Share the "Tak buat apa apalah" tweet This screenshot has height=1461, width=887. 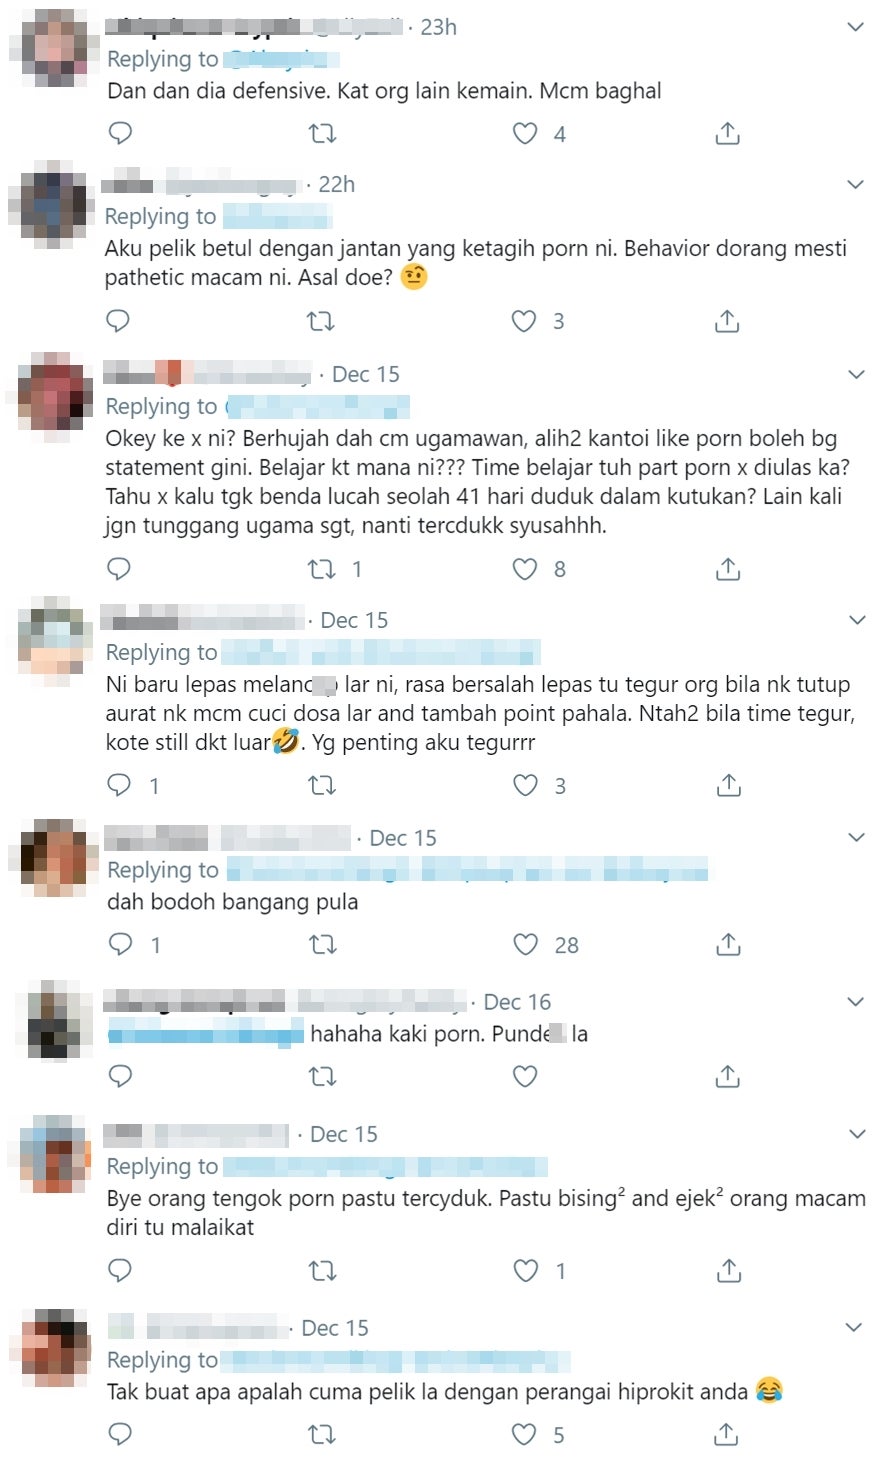[x=727, y=1435]
